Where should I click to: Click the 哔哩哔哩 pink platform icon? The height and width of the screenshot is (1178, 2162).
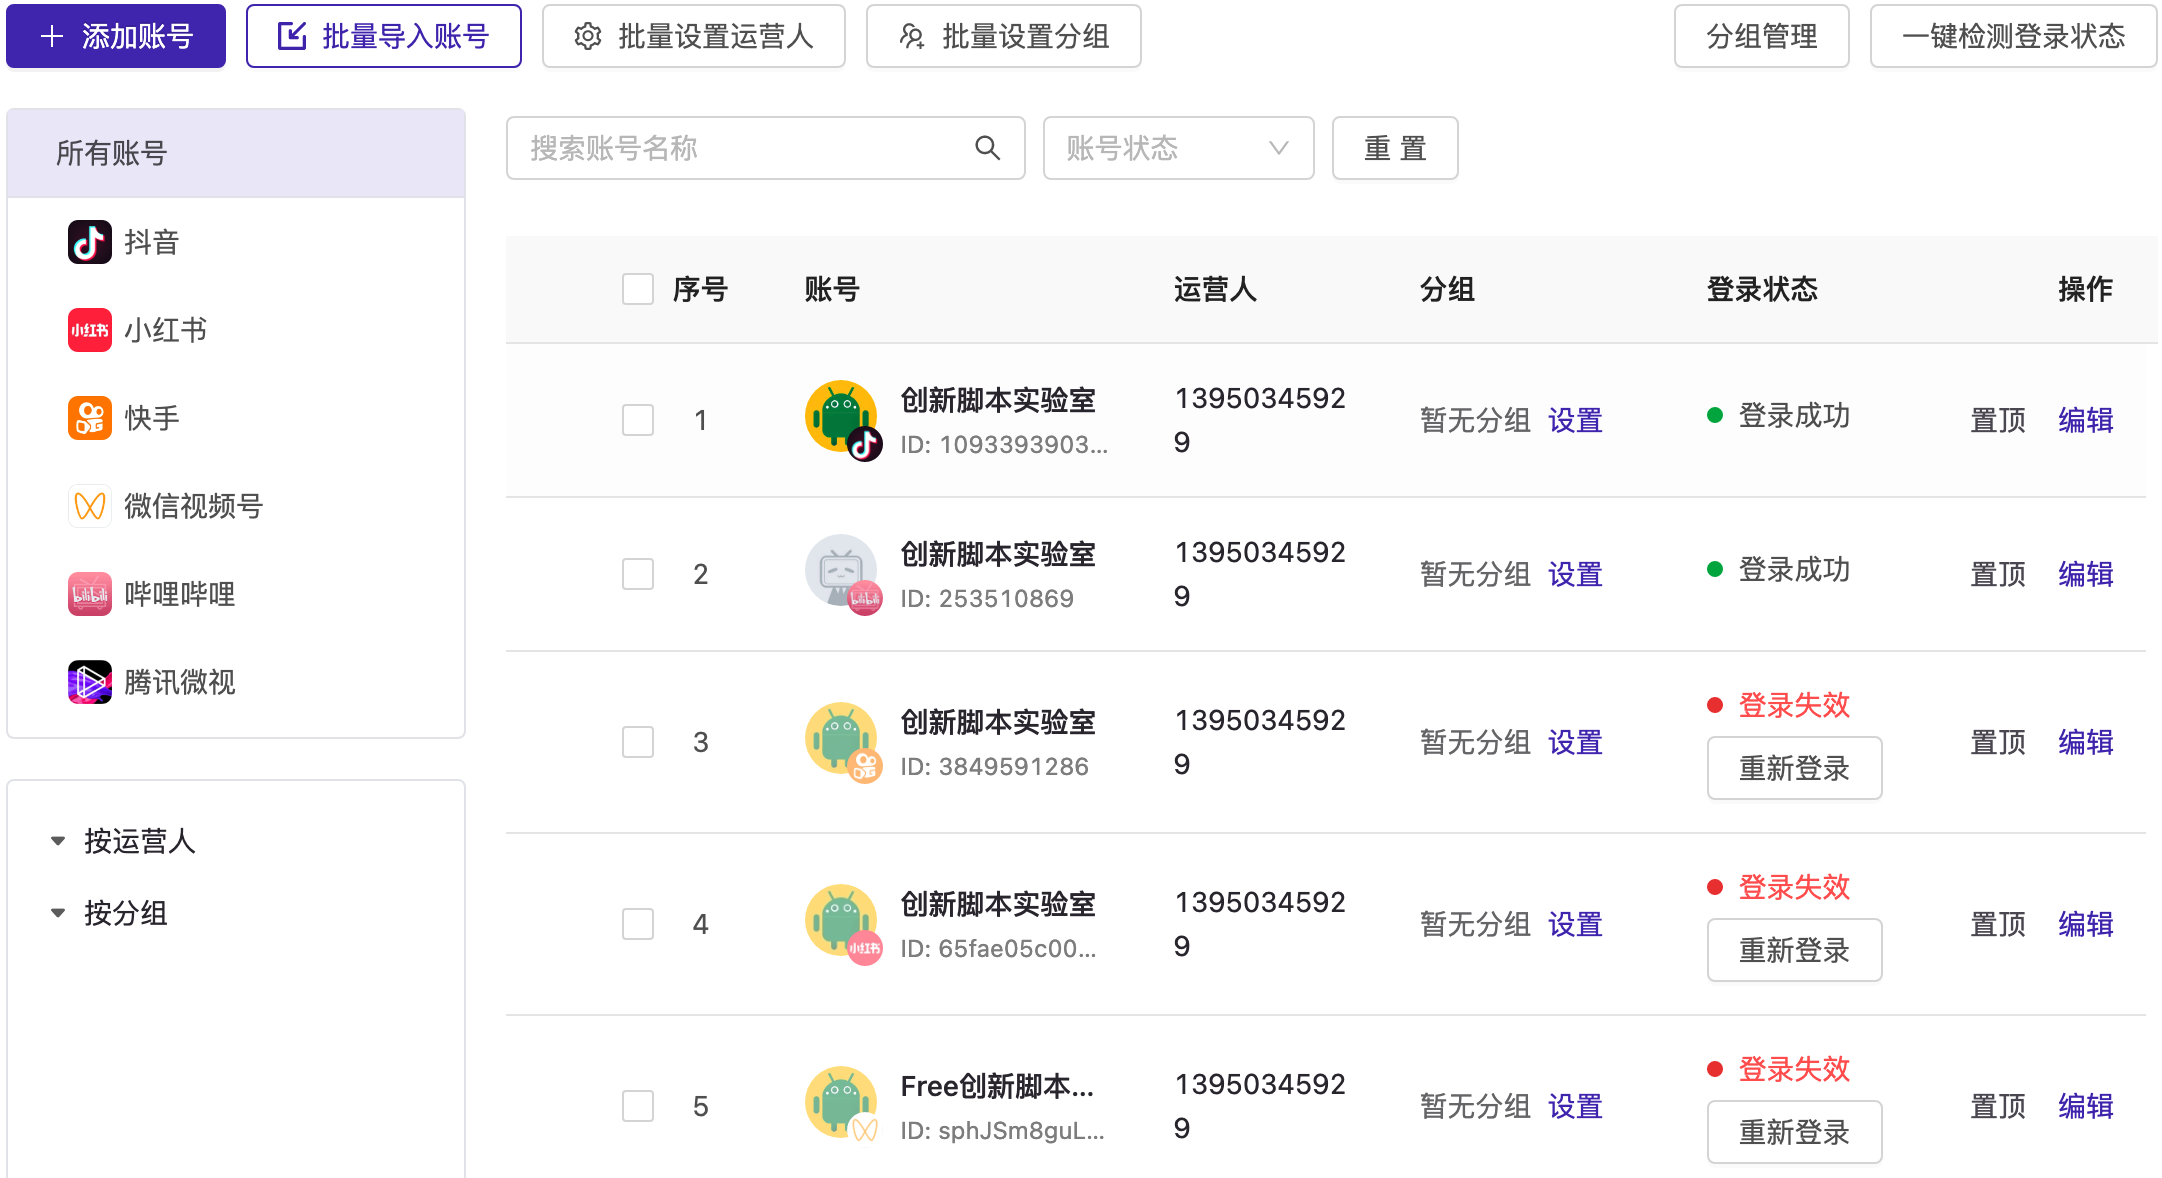click(x=90, y=594)
